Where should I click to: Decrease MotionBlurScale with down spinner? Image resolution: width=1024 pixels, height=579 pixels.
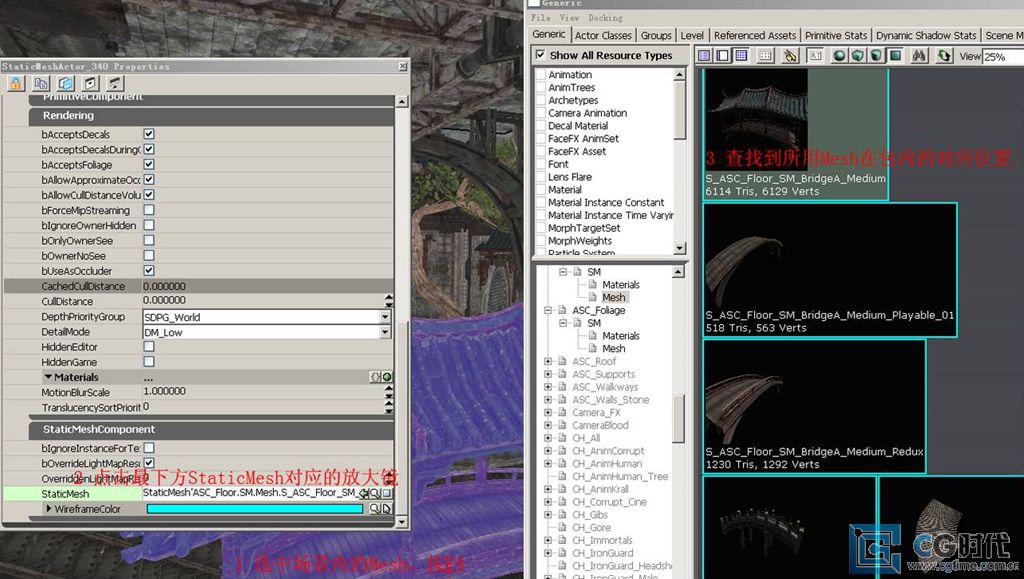pyautogui.click(x=389, y=396)
